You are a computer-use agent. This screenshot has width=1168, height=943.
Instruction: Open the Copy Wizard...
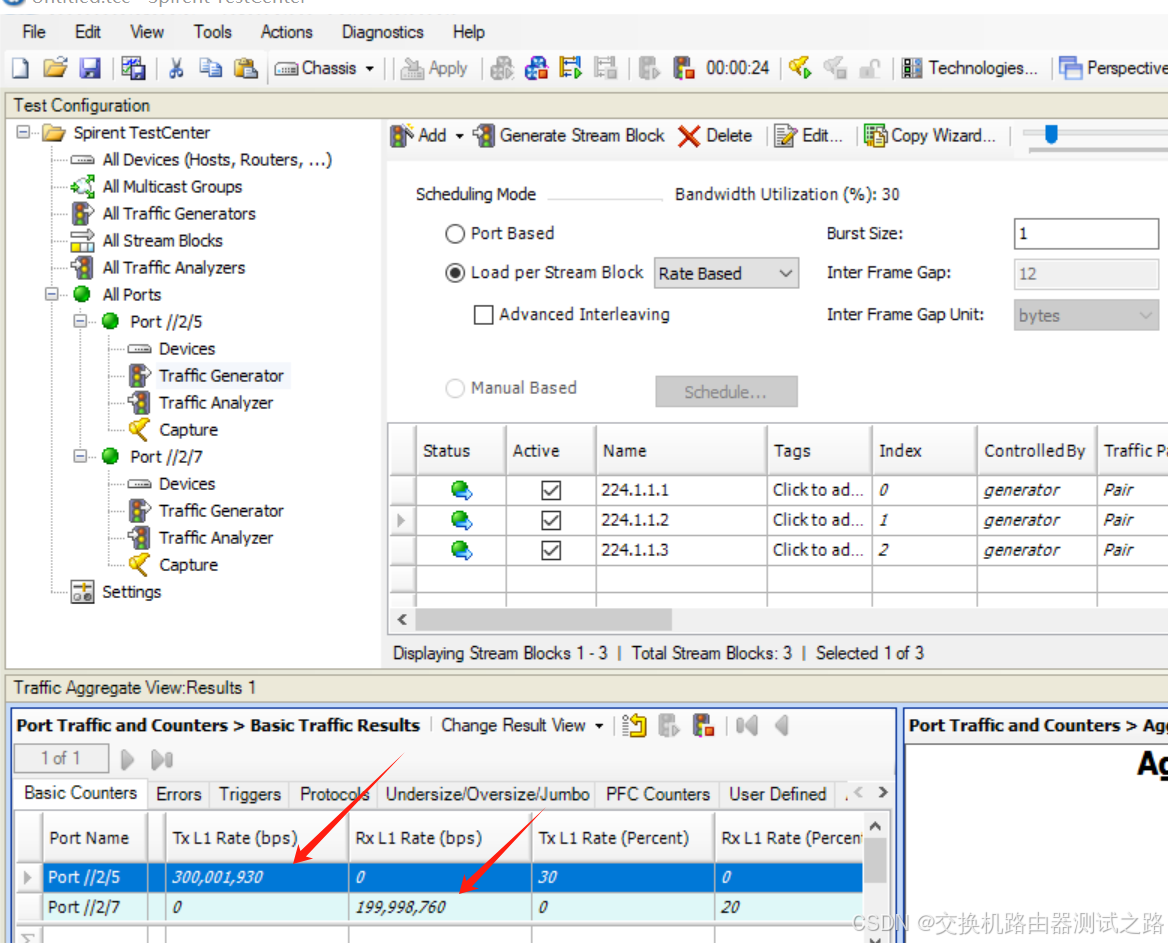click(x=930, y=136)
